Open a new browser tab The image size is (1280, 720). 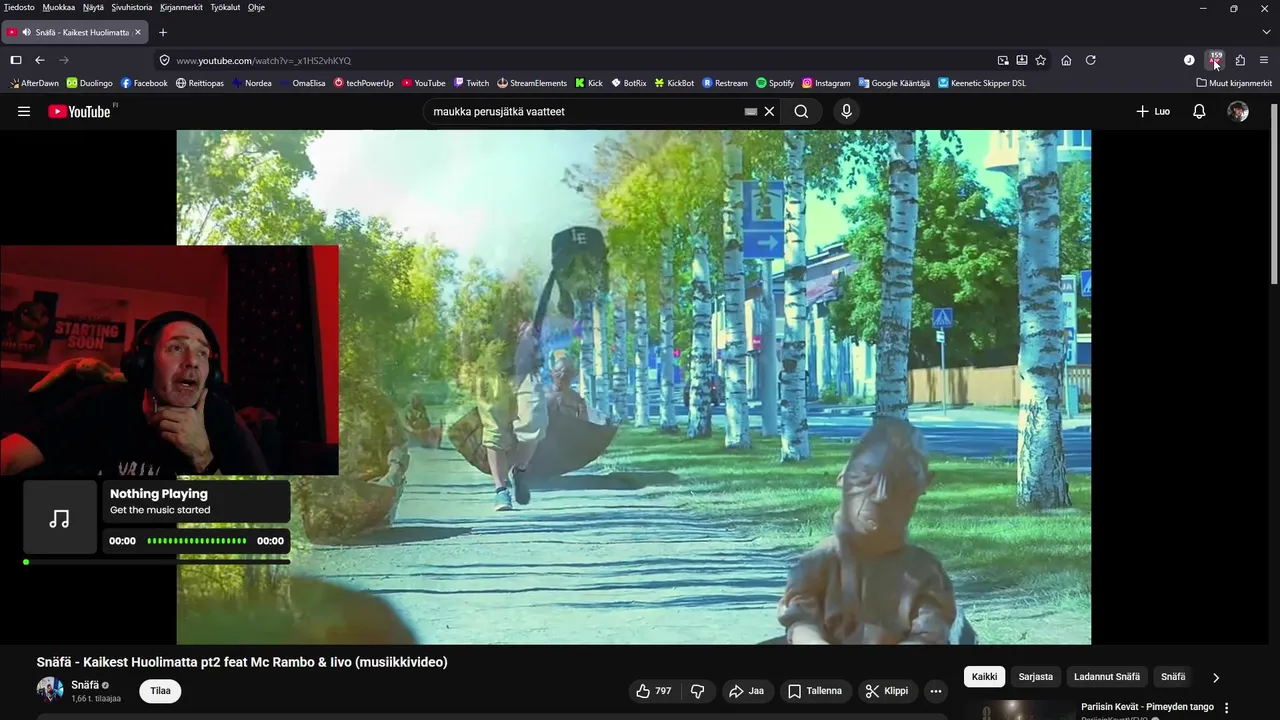tap(163, 32)
